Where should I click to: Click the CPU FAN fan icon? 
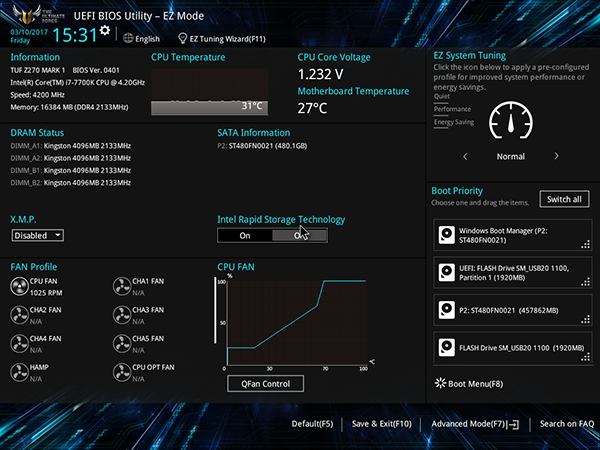pyautogui.click(x=19, y=287)
